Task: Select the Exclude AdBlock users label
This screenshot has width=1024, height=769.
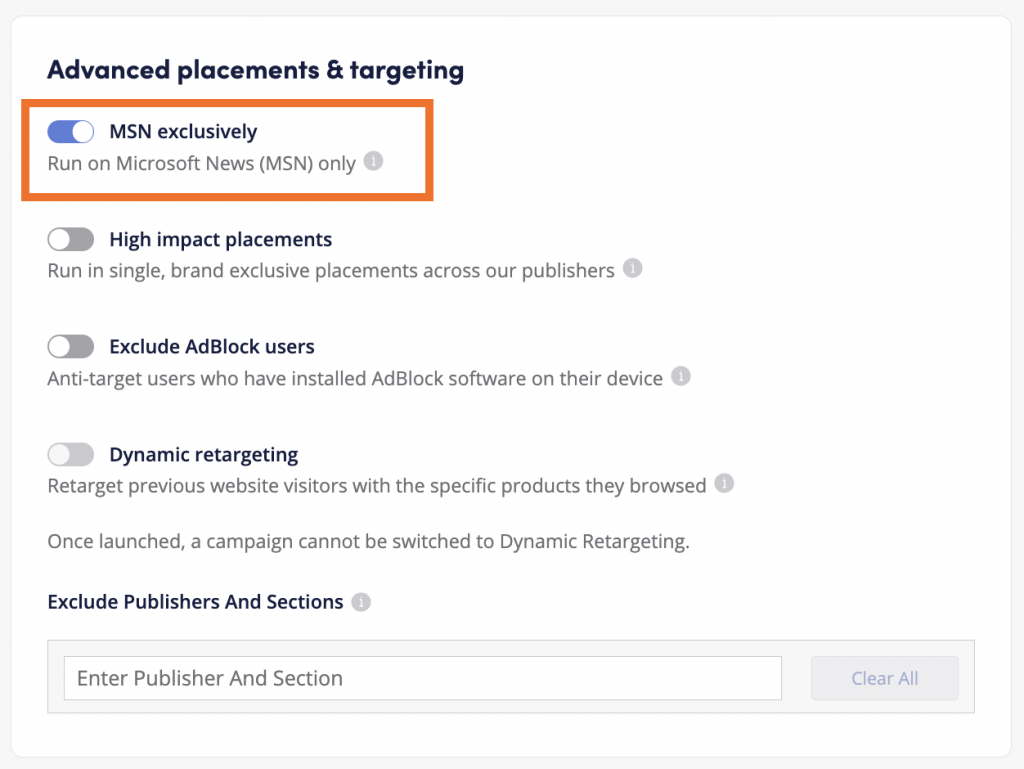Action: pyautogui.click(x=211, y=347)
